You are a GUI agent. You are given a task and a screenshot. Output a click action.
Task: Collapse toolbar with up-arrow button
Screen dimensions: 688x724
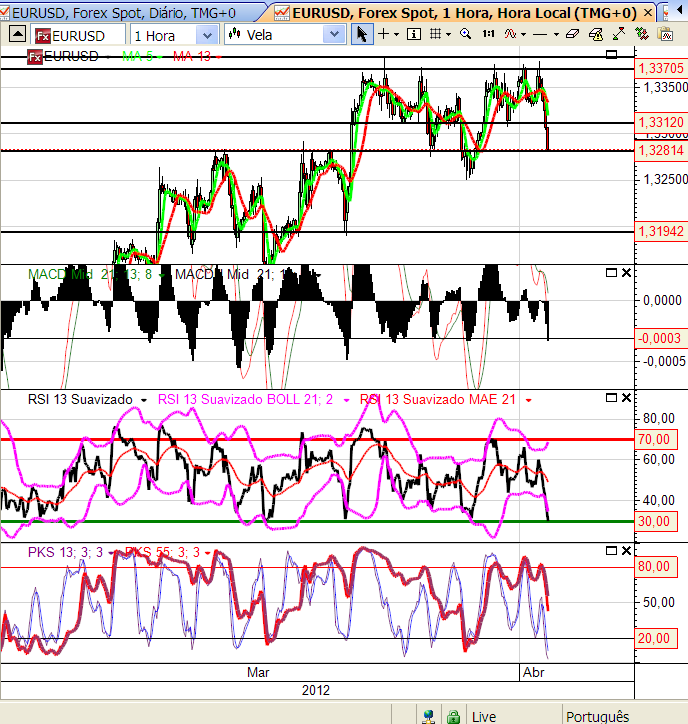(x=18, y=34)
